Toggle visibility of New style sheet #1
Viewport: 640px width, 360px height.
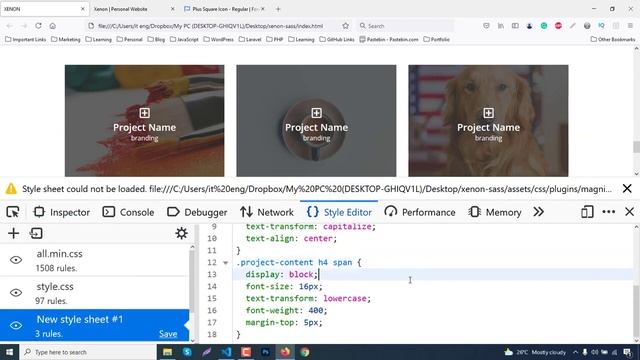16,325
